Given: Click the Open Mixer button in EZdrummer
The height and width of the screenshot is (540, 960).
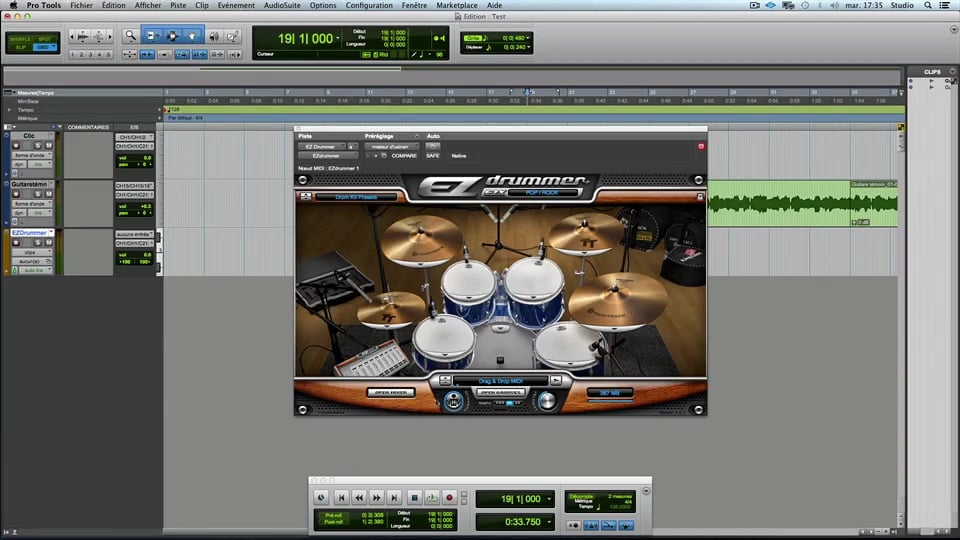Looking at the screenshot, I should (x=391, y=392).
